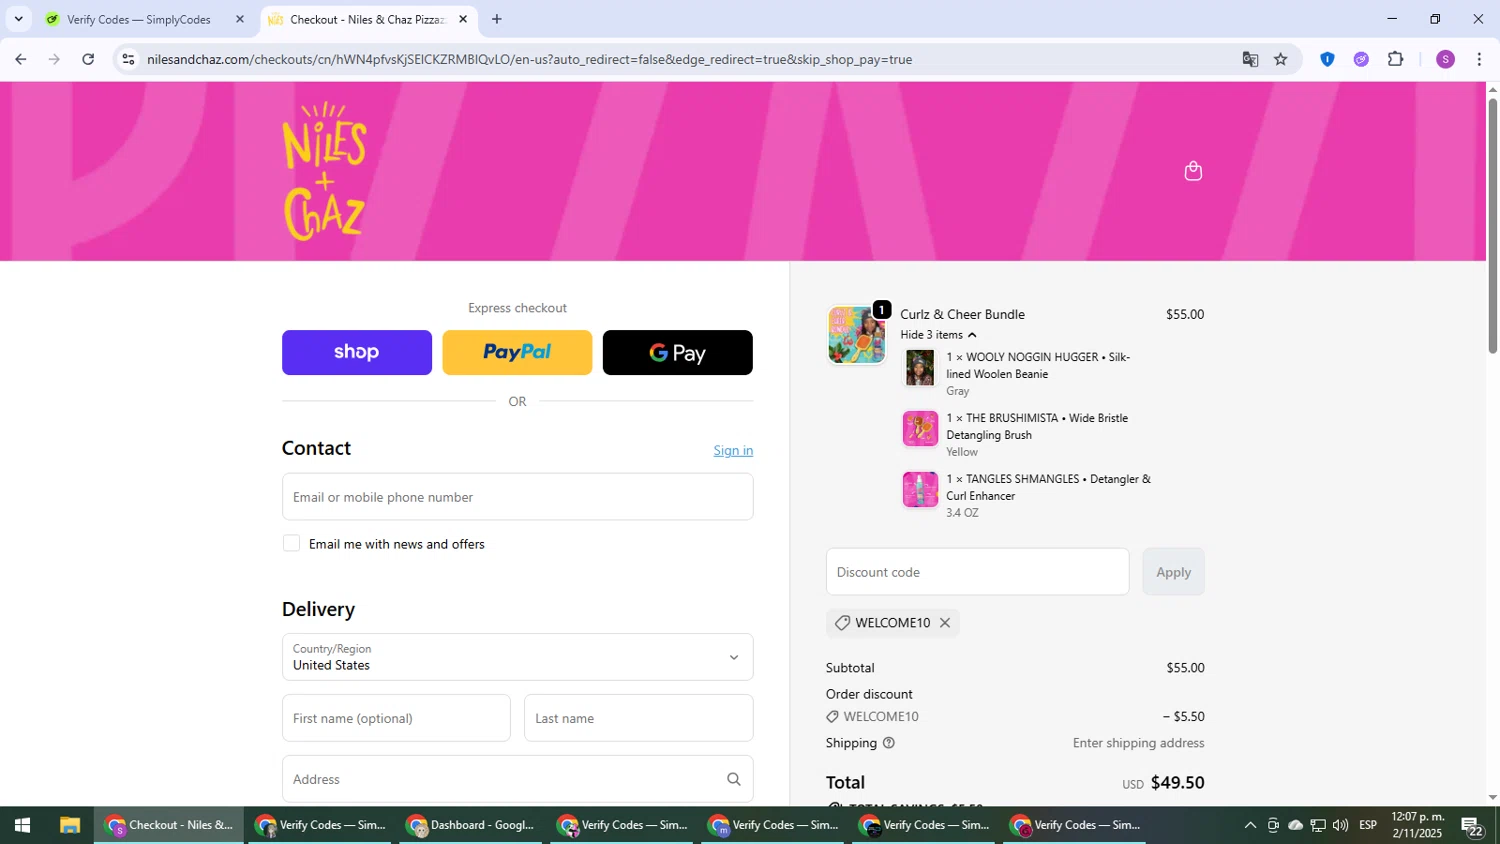
Task: Click the ESP language indicator in taskbar
Action: pyautogui.click(x=1368, y=825)
